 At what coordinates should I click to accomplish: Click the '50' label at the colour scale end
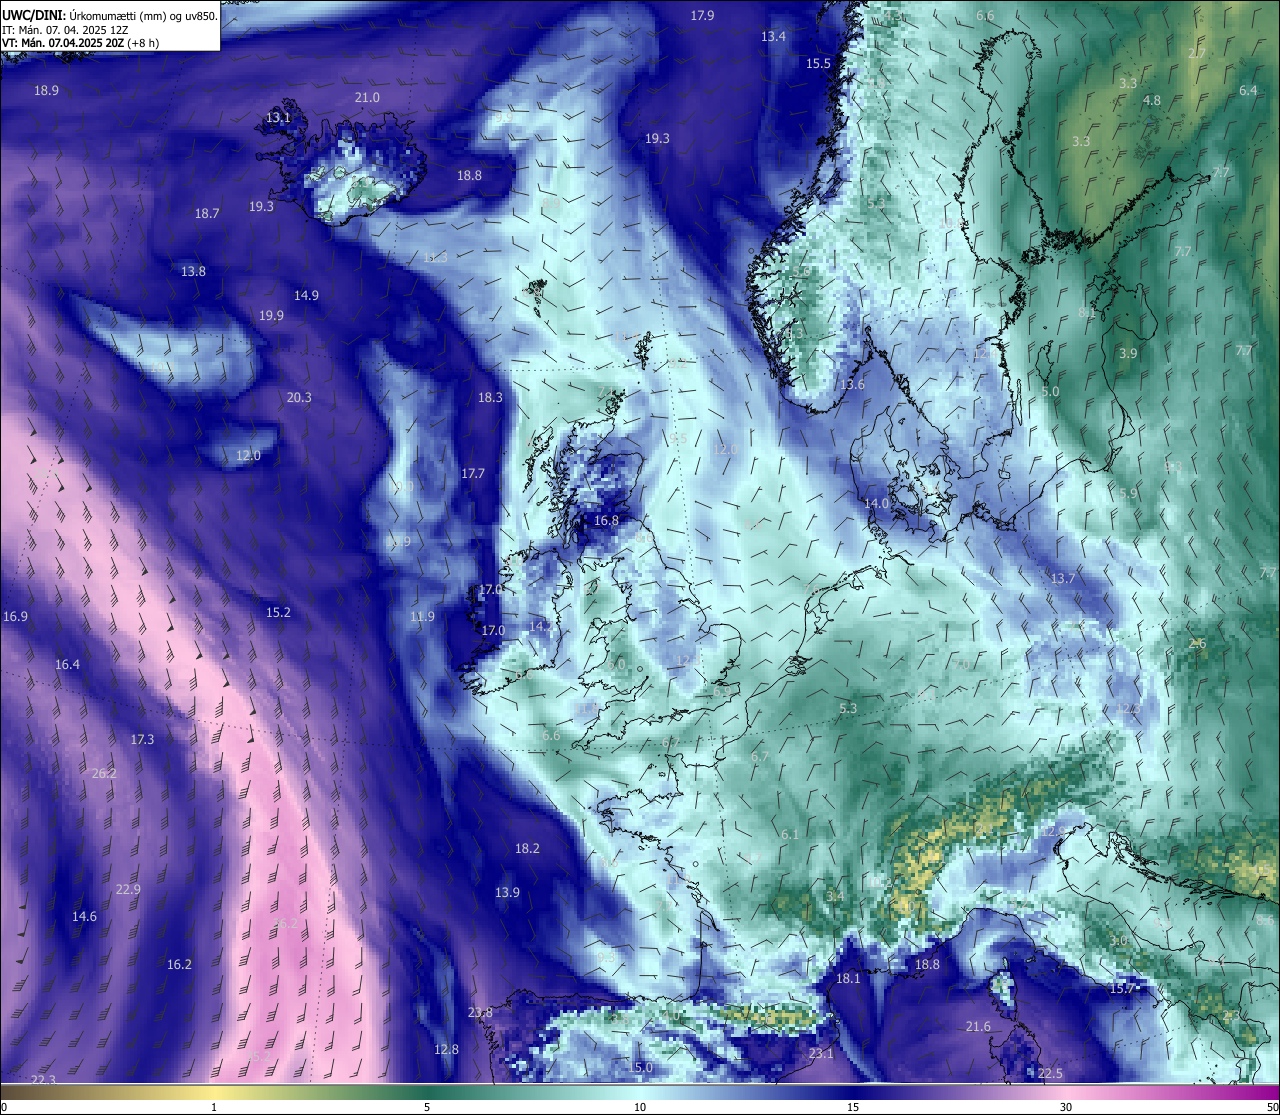click(x=1272, y=1107)
